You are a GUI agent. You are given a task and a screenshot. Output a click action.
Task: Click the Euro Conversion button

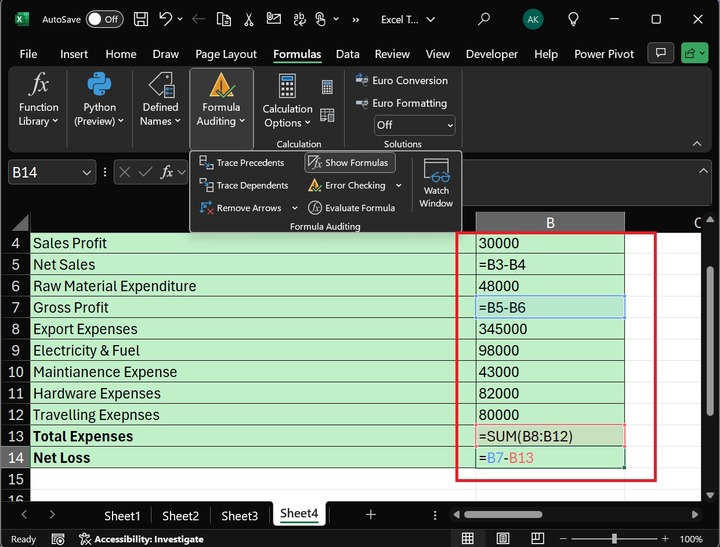click(x=401, y=80)
